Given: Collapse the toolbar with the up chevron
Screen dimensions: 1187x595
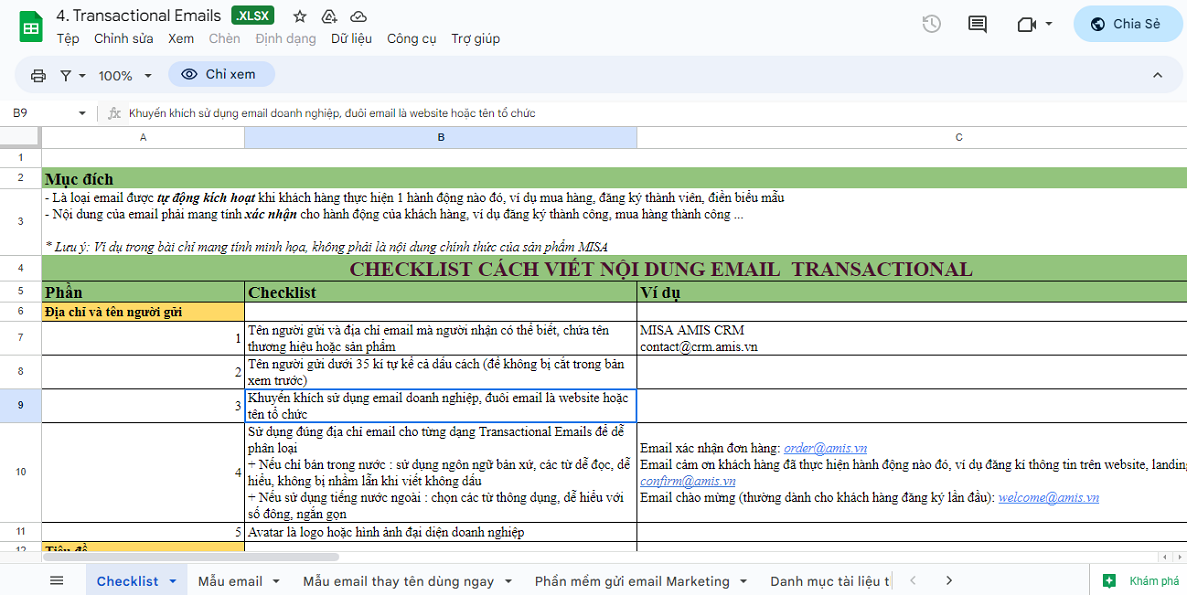Looking at the screenshot, I should pyautogui.click(x=1157, y=75).
